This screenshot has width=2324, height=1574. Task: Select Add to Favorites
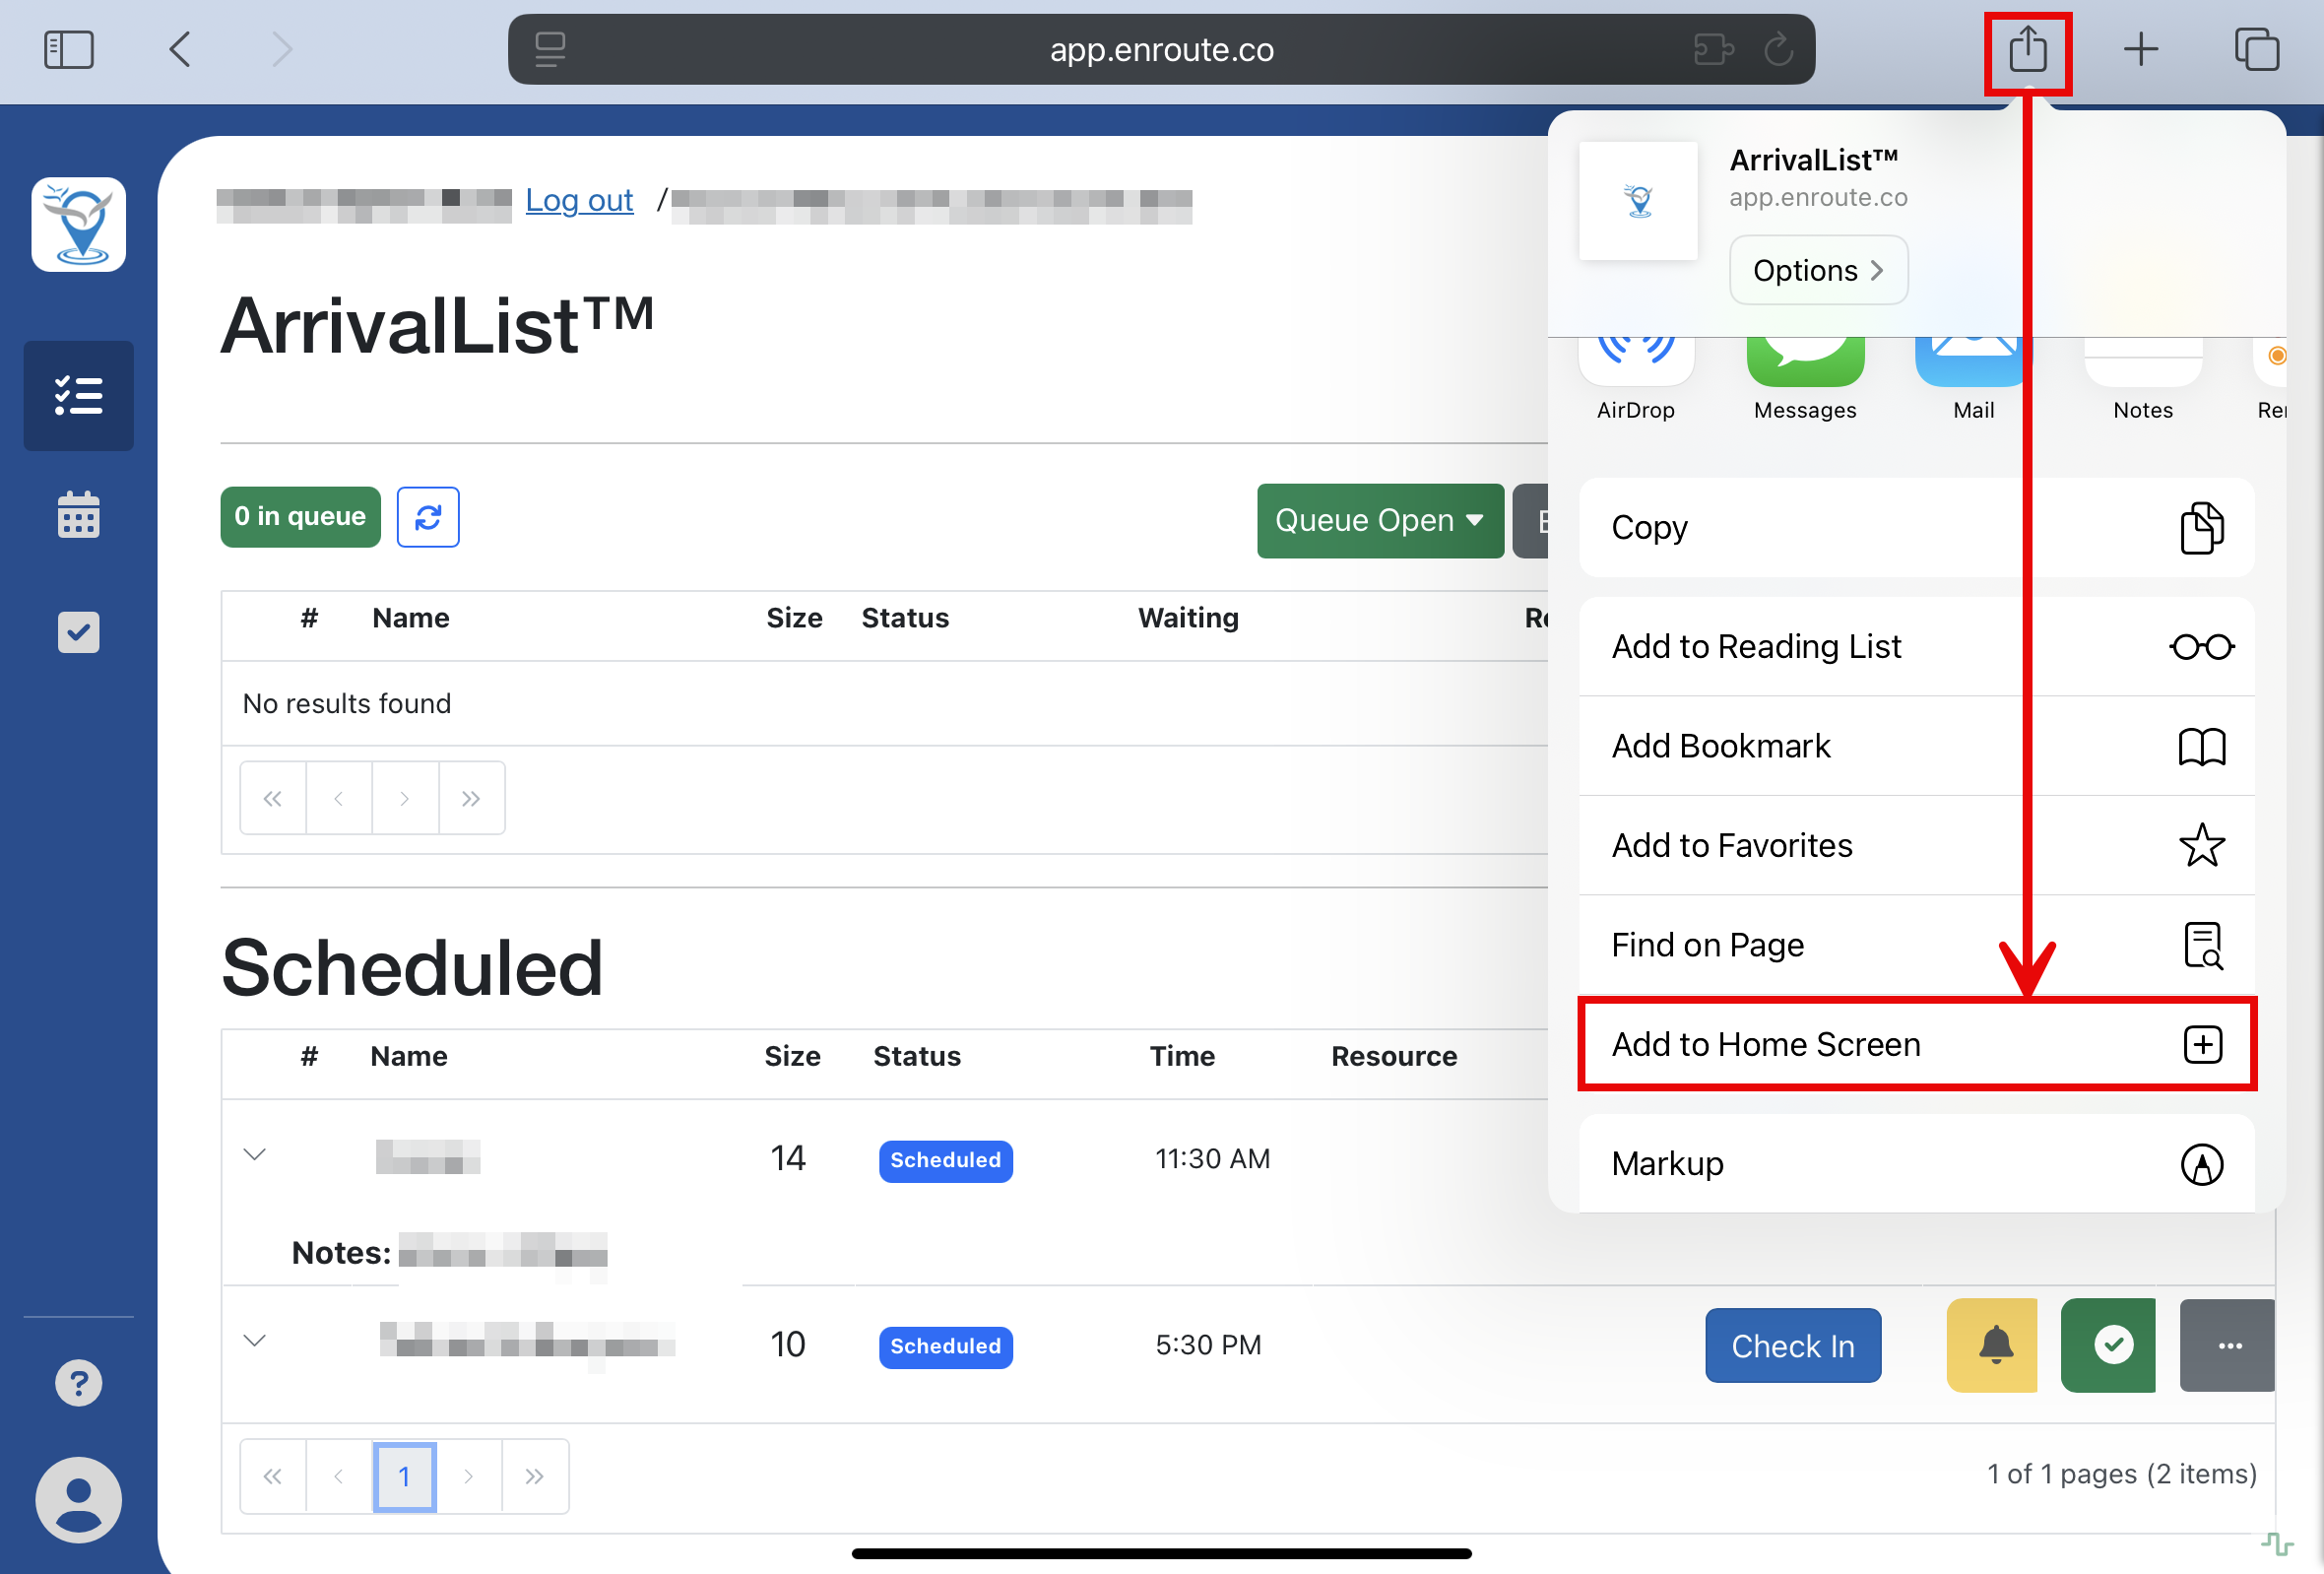[1916, 845]
